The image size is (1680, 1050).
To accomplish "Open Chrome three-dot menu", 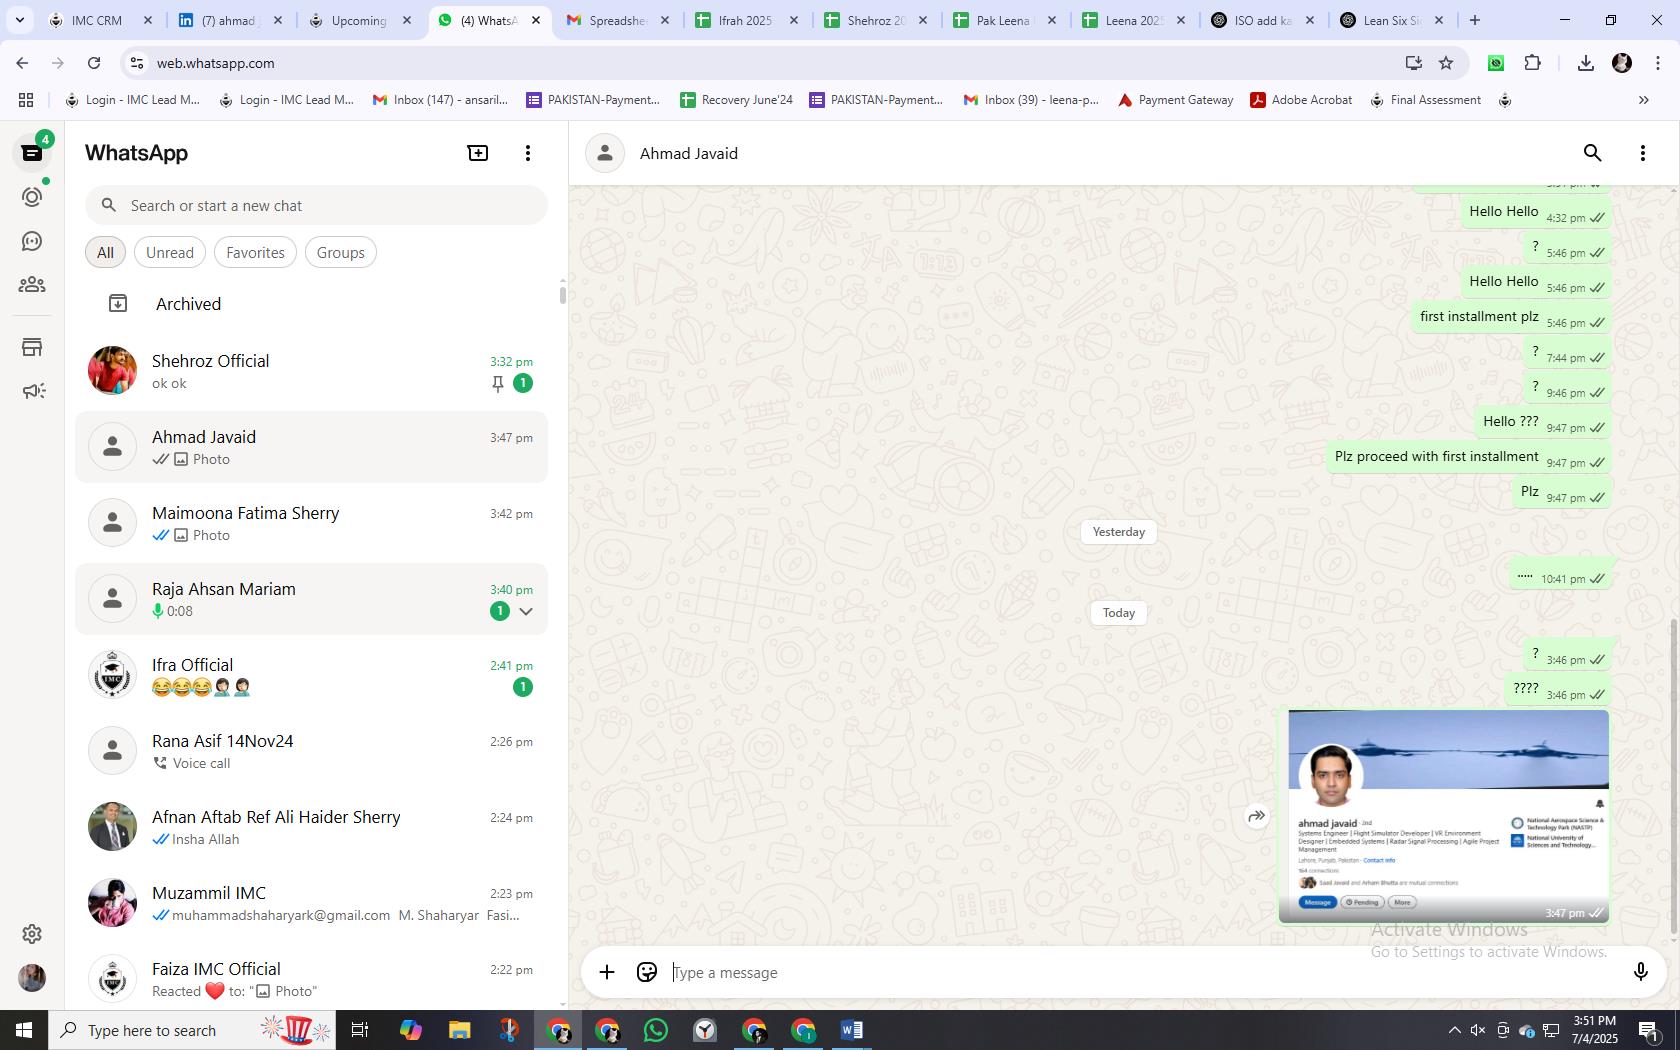I will pos(1657,63).
